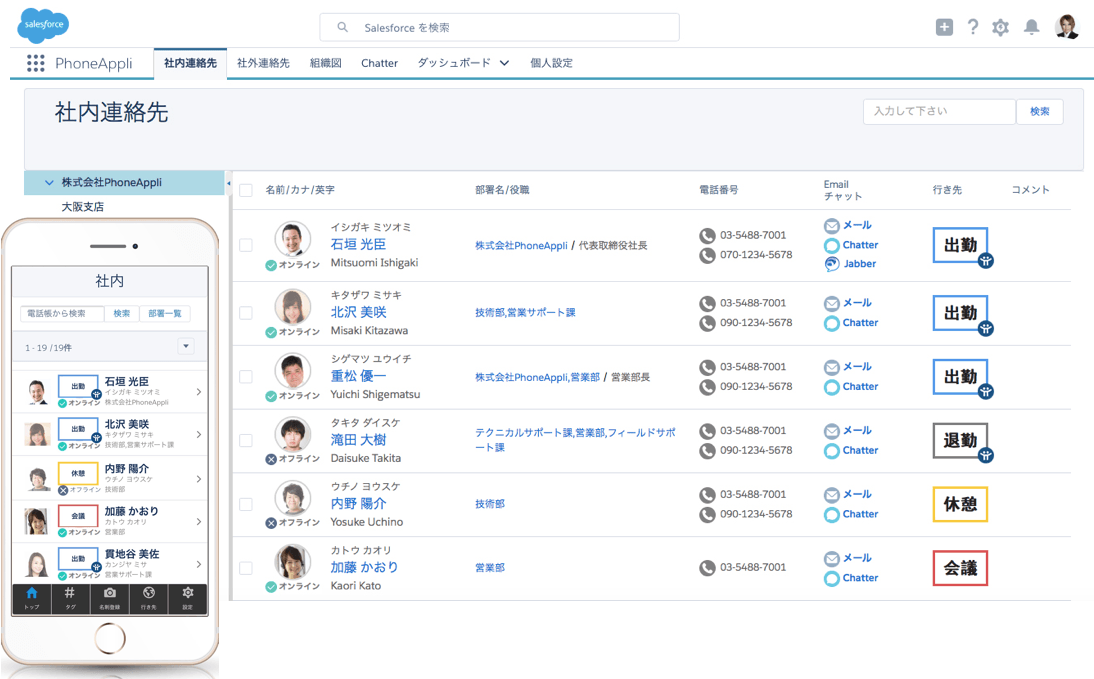This screenshot has width=1094, height=679.
Task: Collapse the 株式会社PhoneAppli tree node
Action: click(x=49, y=183)
